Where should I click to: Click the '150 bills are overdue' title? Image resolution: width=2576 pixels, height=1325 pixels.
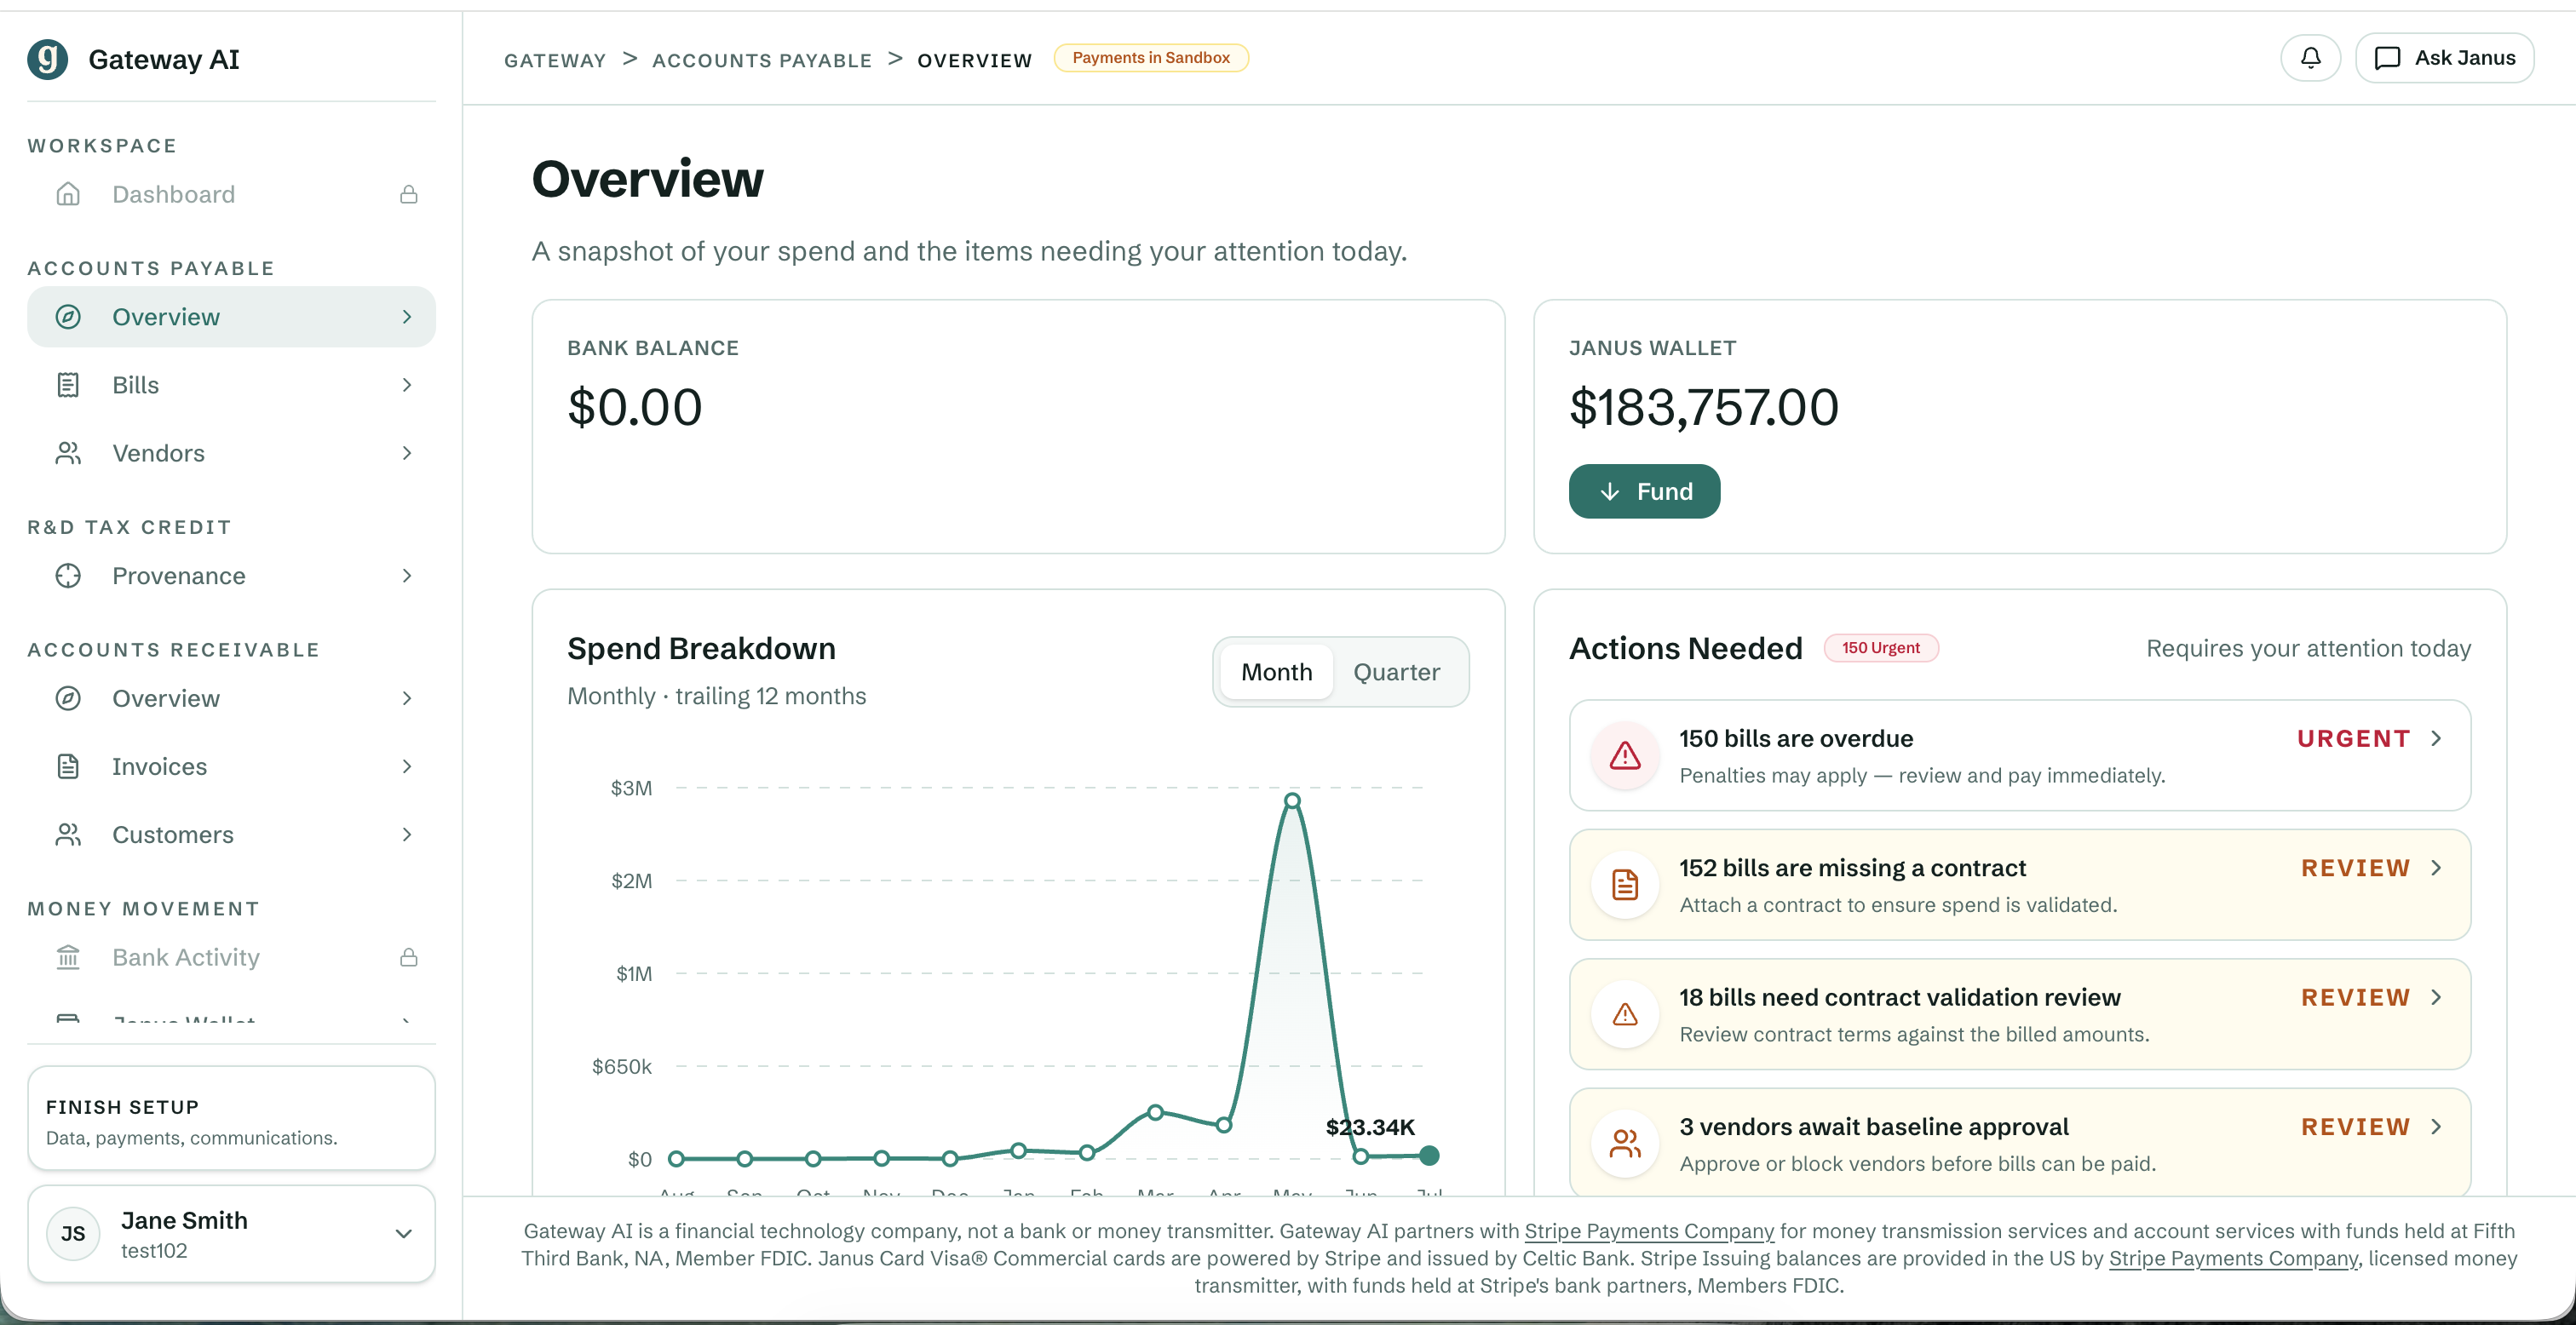(x=1796, y=739)
